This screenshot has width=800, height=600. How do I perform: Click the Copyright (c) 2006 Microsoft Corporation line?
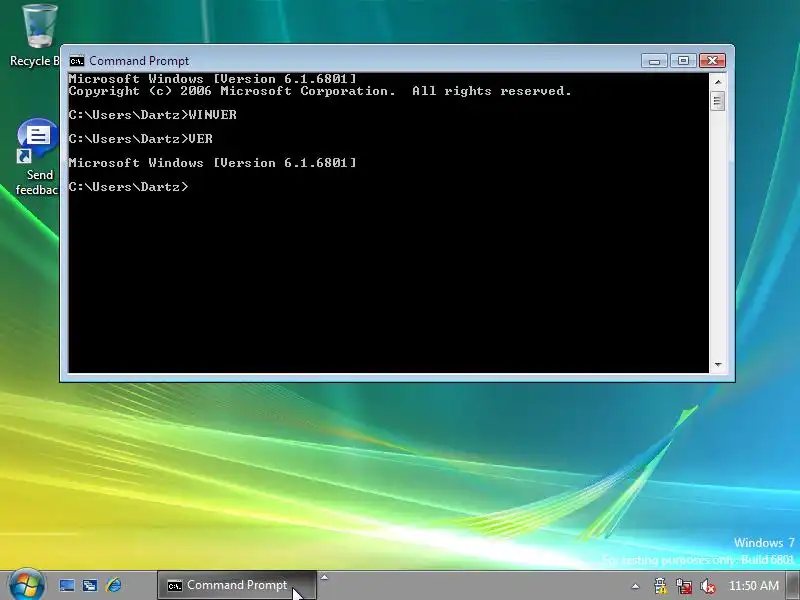pos(320,91)
